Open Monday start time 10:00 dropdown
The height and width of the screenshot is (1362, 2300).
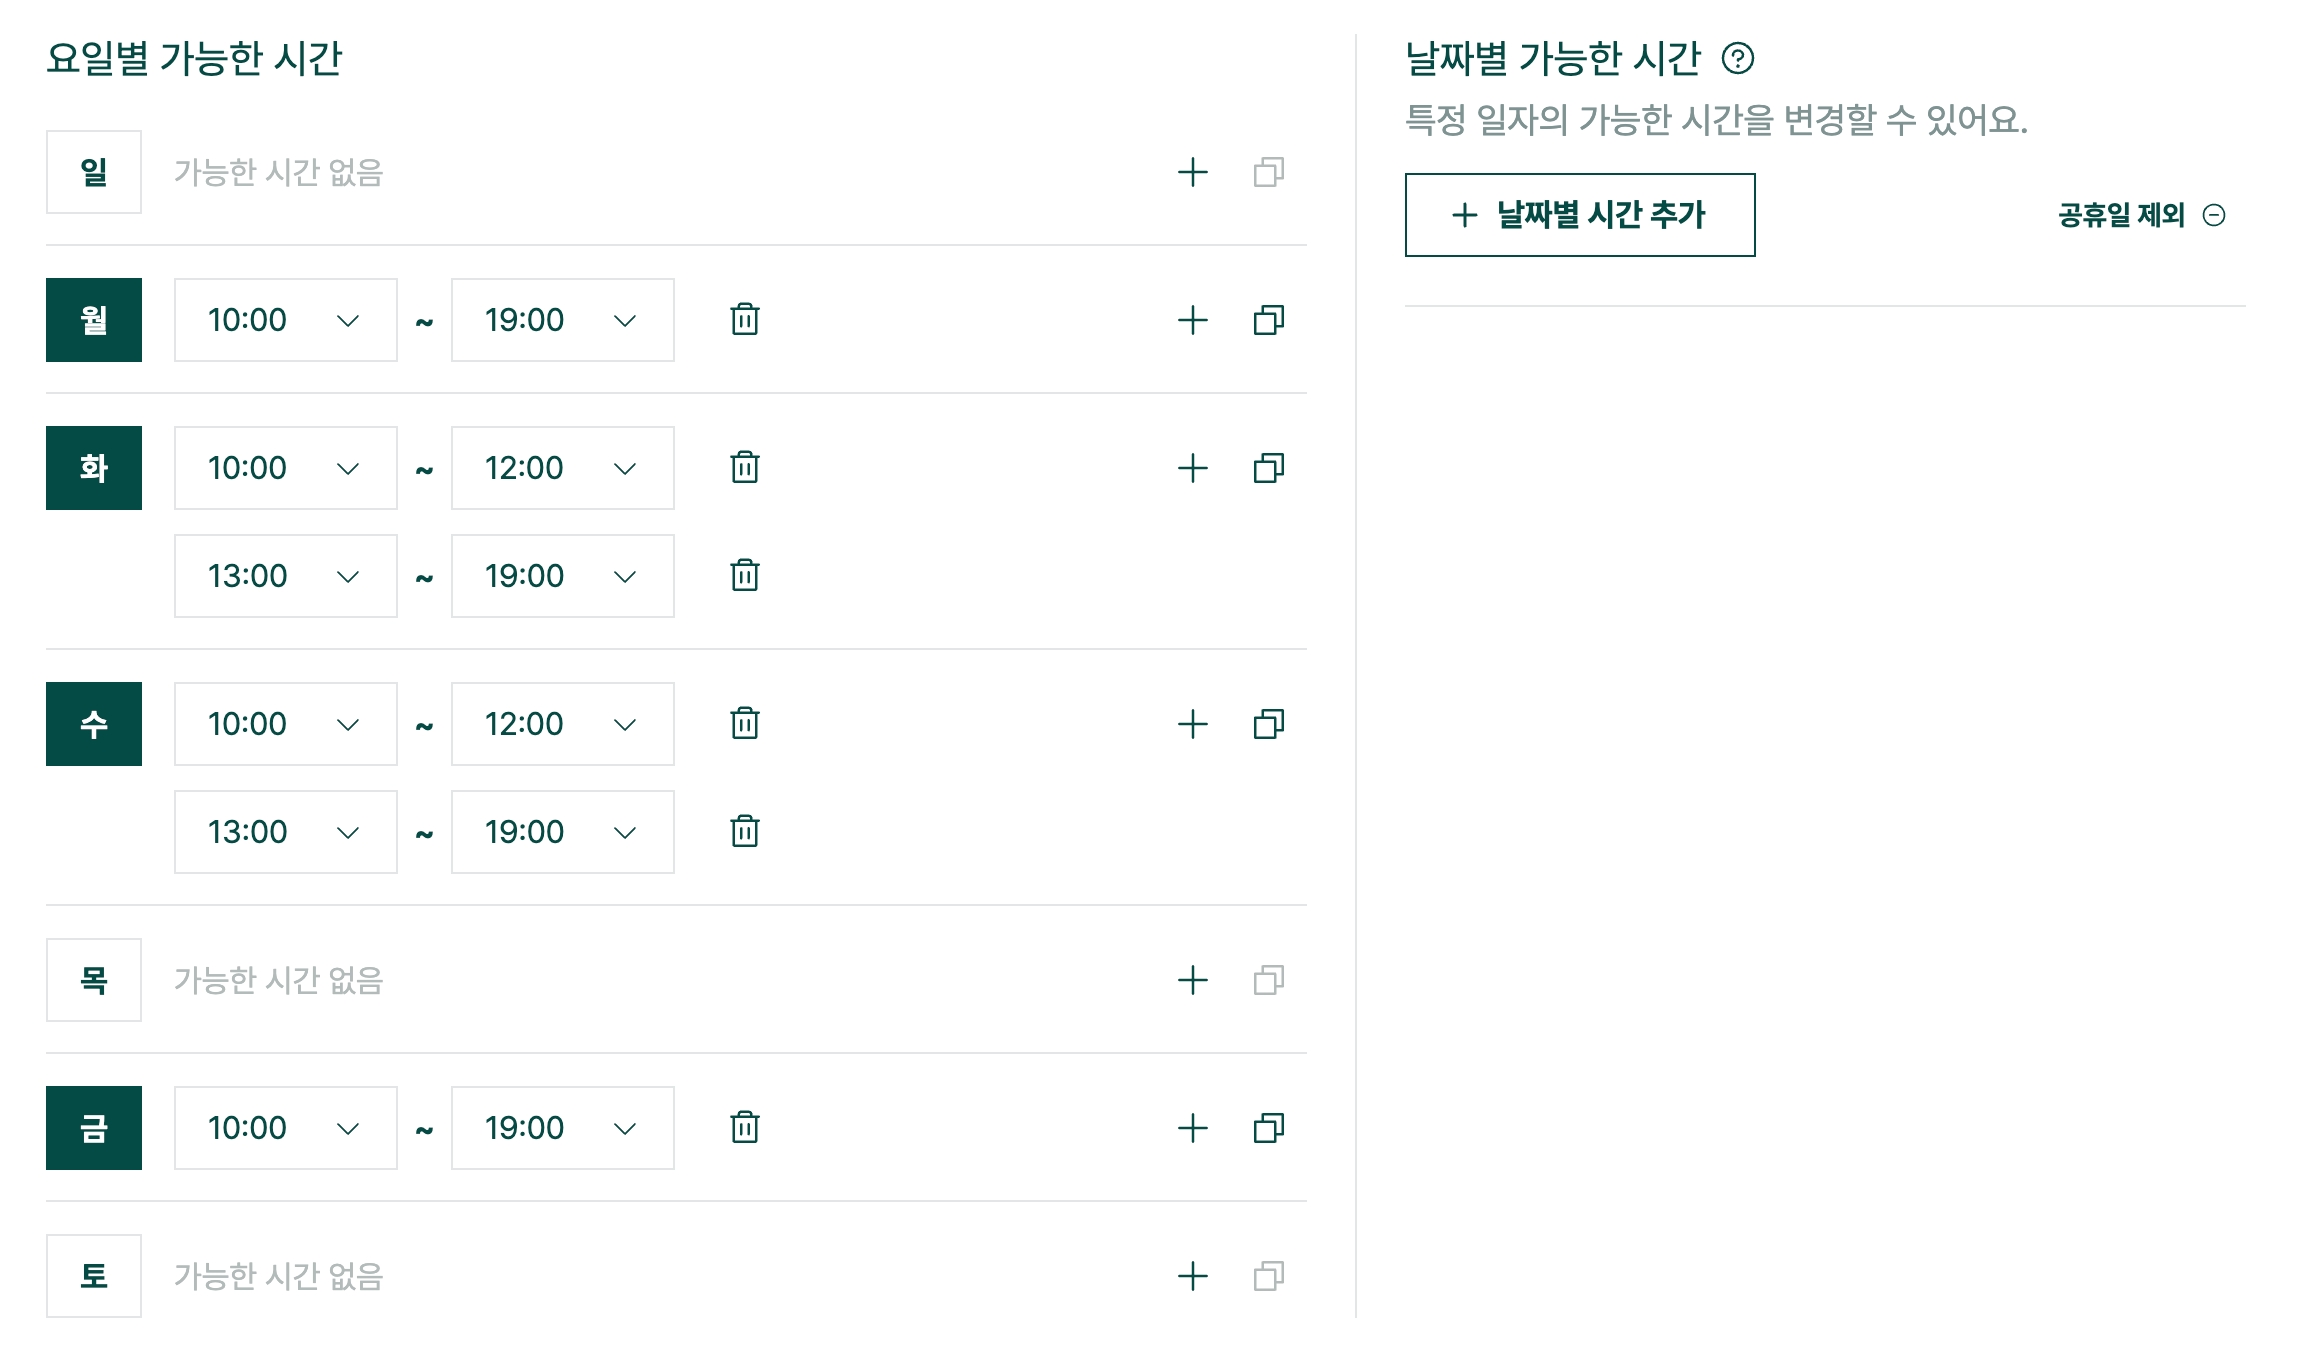coord(285,320)
